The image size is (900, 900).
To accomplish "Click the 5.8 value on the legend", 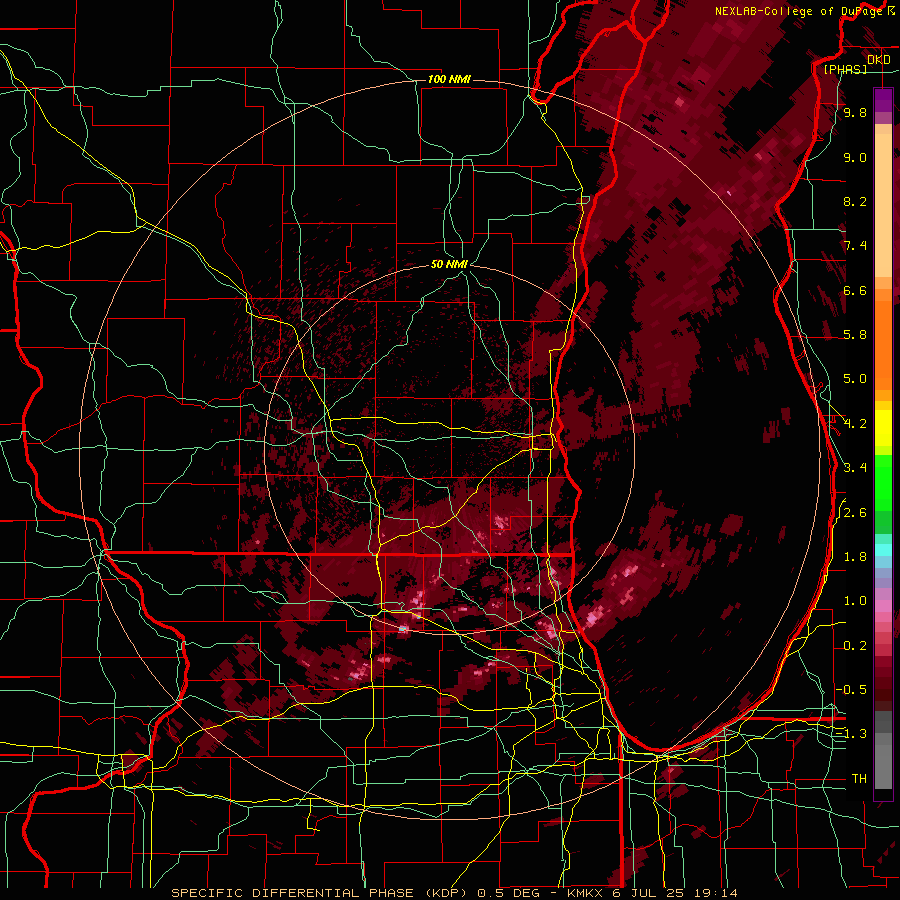I will (855, 335).
